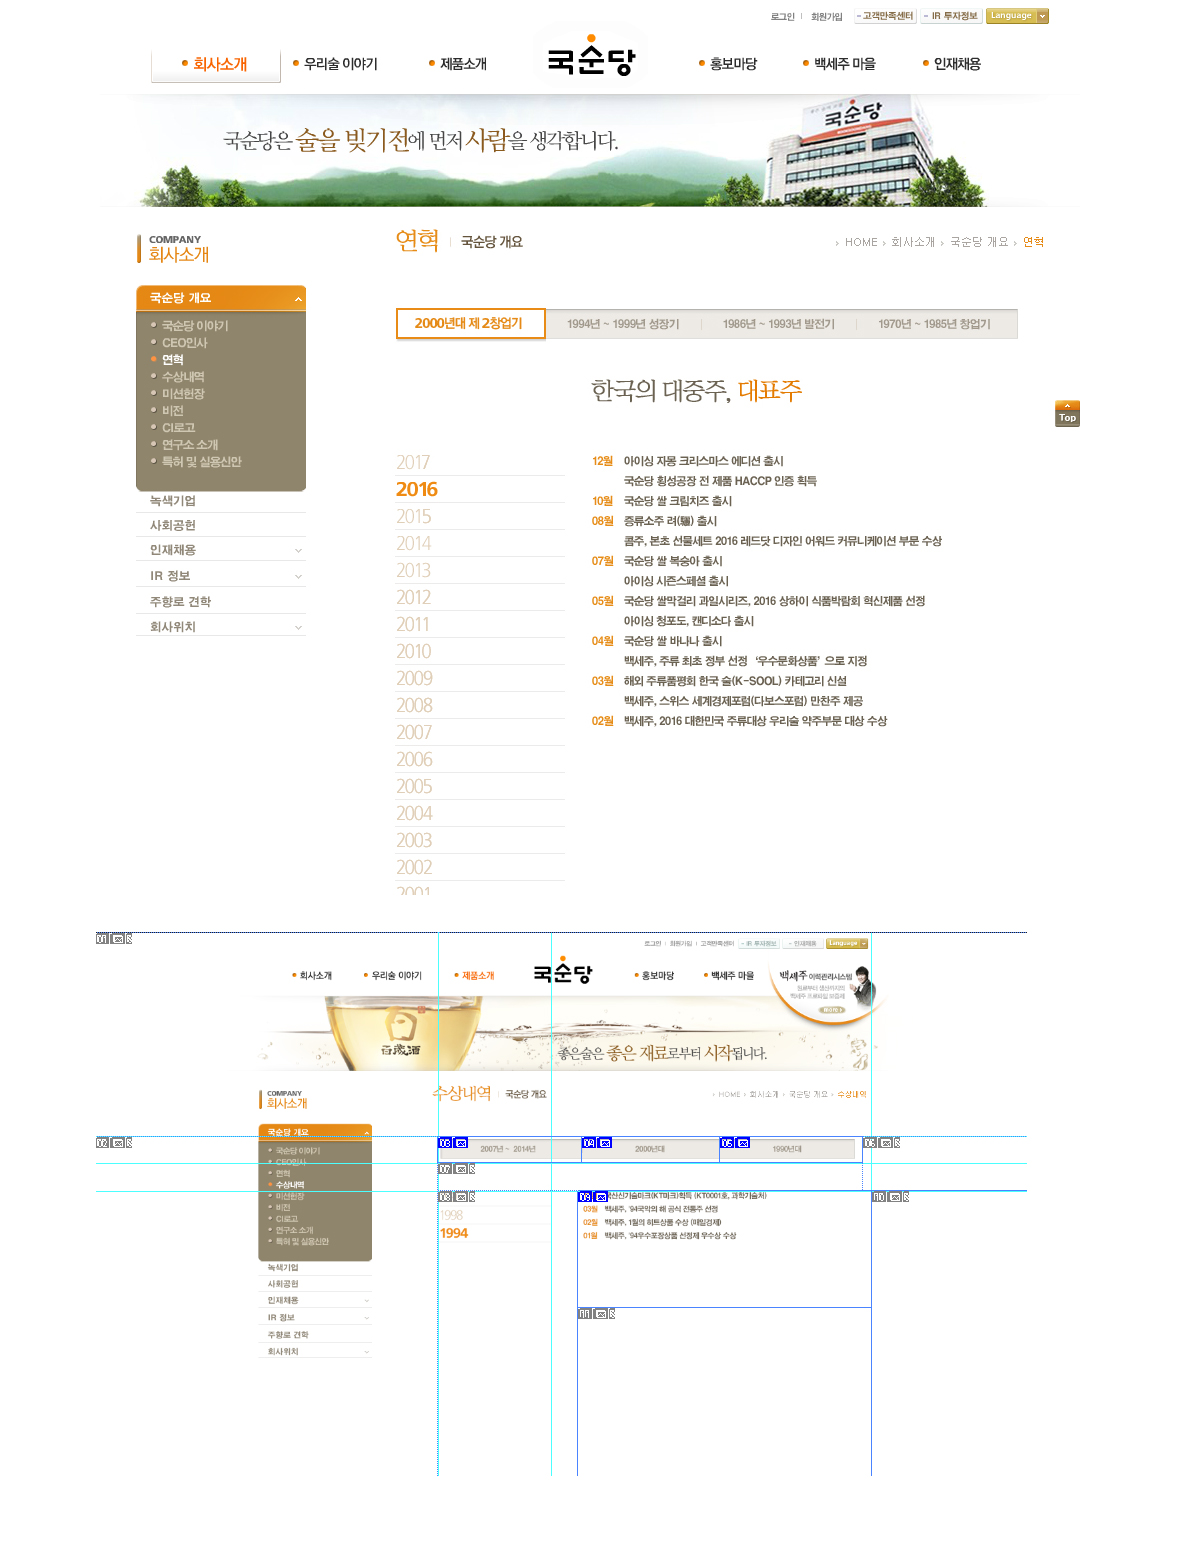
Task: Select year 2013 in the history list
Action: click(414, 571)
